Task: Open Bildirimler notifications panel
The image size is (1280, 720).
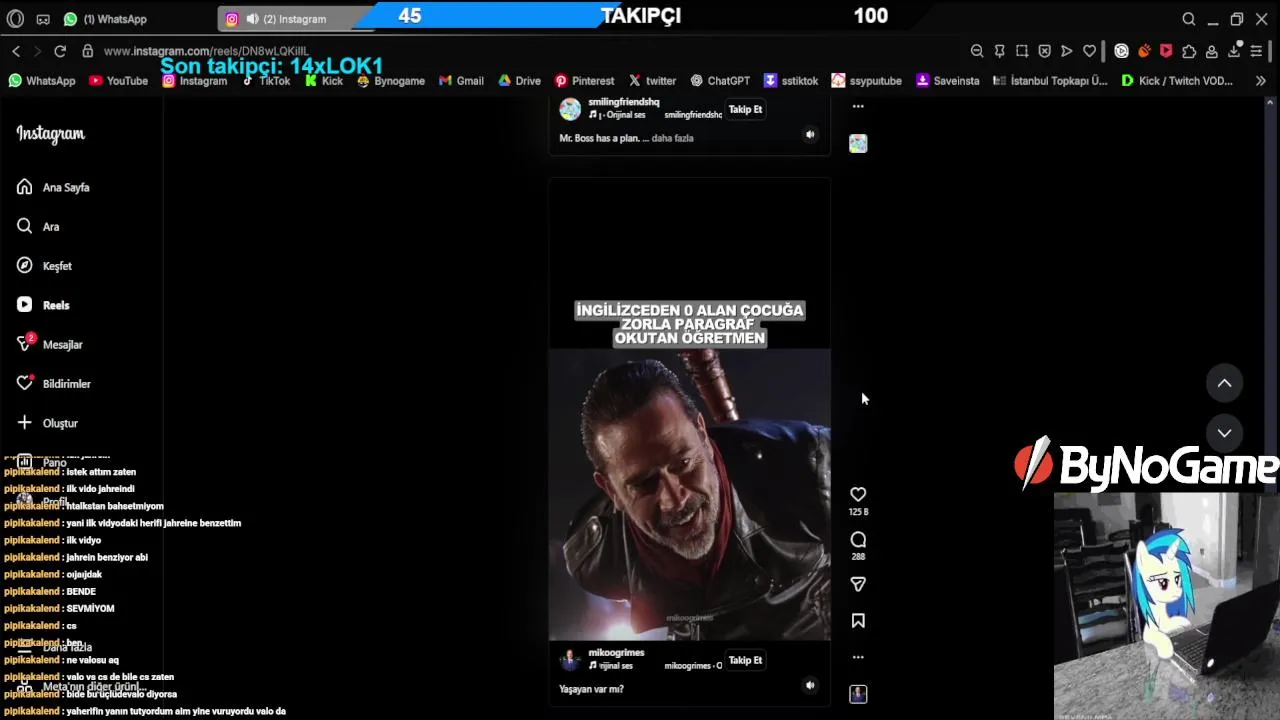Action: (54, 384)
